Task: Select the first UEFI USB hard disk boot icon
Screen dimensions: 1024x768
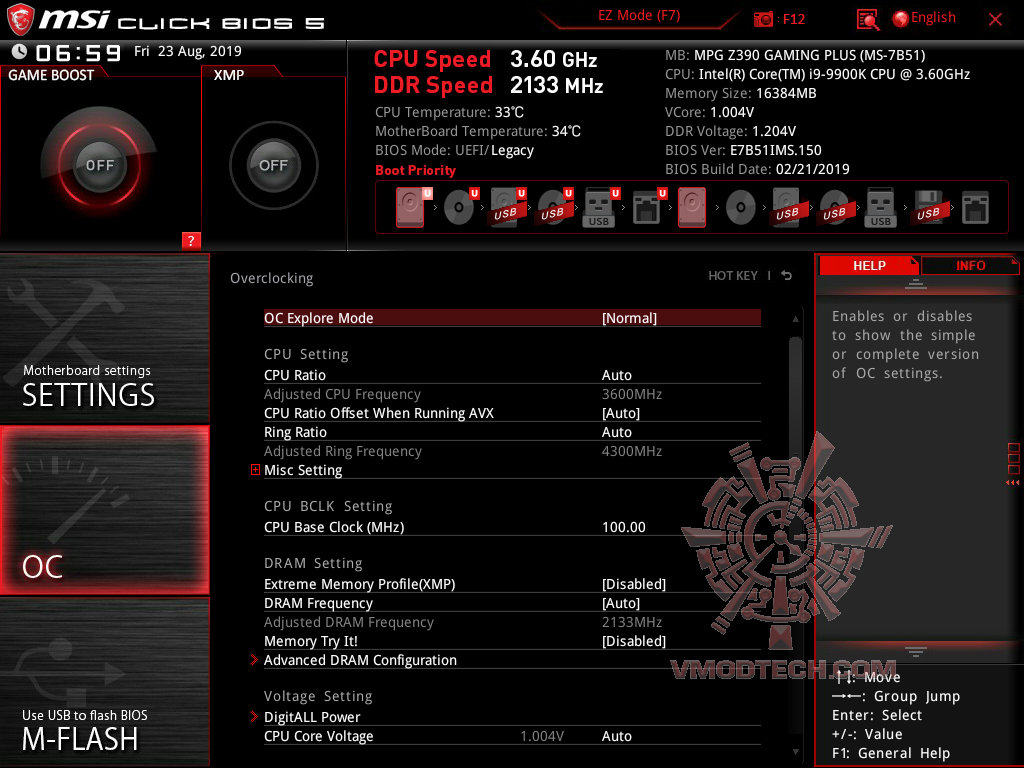Action: [507, 207]
